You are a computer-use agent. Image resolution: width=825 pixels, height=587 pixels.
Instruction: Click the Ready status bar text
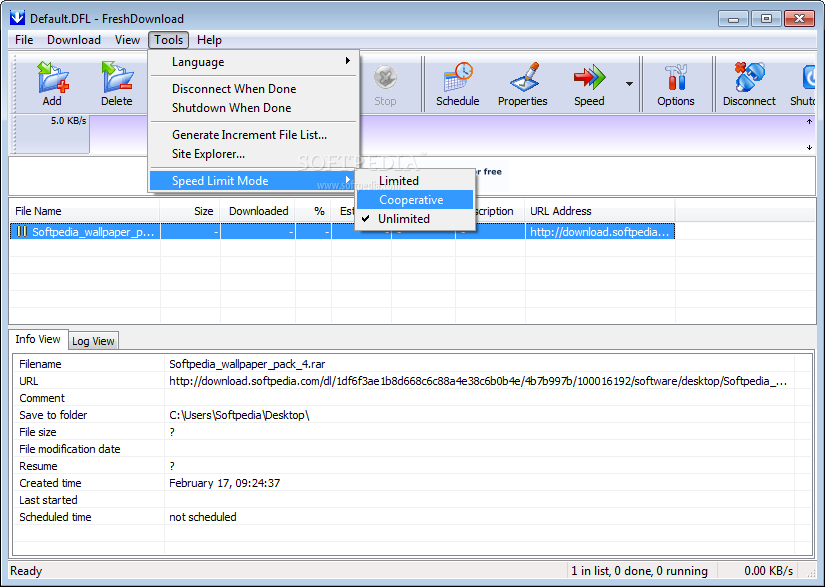pos(26,571)
